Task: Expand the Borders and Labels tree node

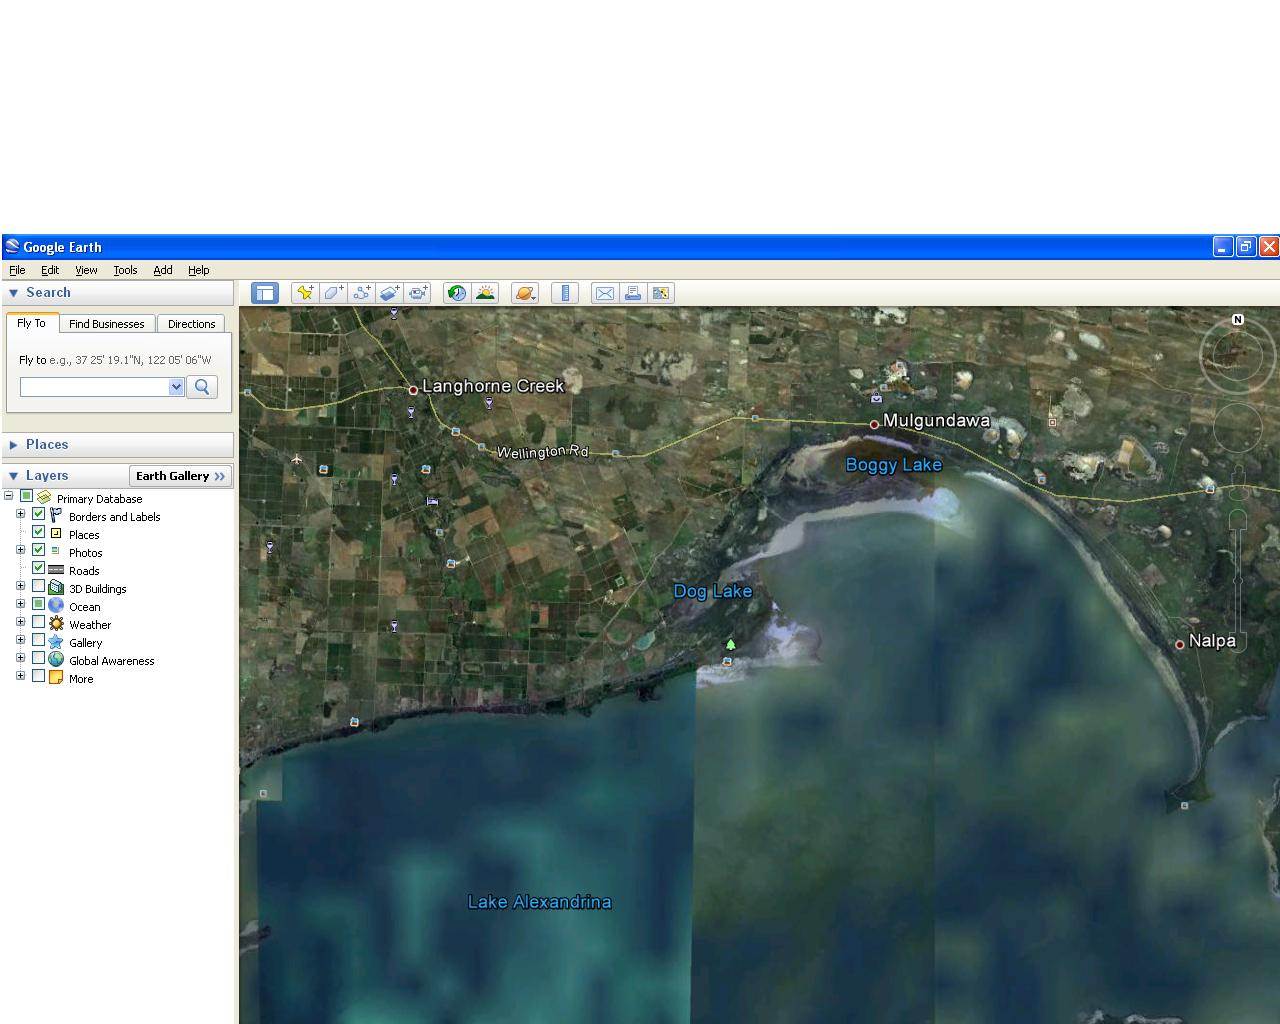Action: coord(20,514)
